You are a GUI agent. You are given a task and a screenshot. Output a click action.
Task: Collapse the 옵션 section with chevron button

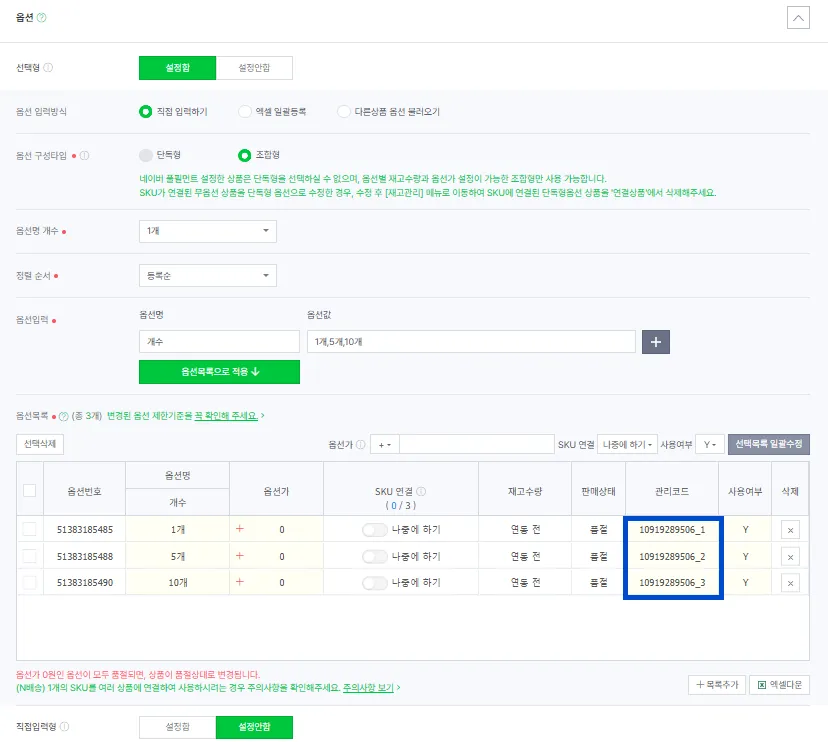tap(798, 18)
